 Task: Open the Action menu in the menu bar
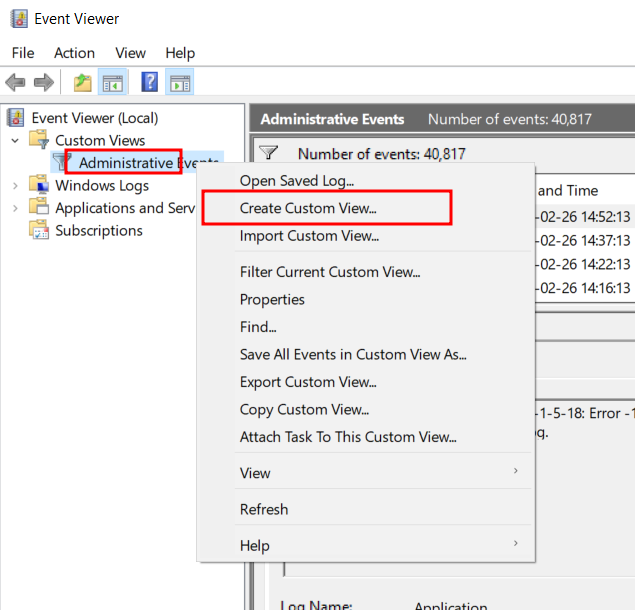(74, 53)
